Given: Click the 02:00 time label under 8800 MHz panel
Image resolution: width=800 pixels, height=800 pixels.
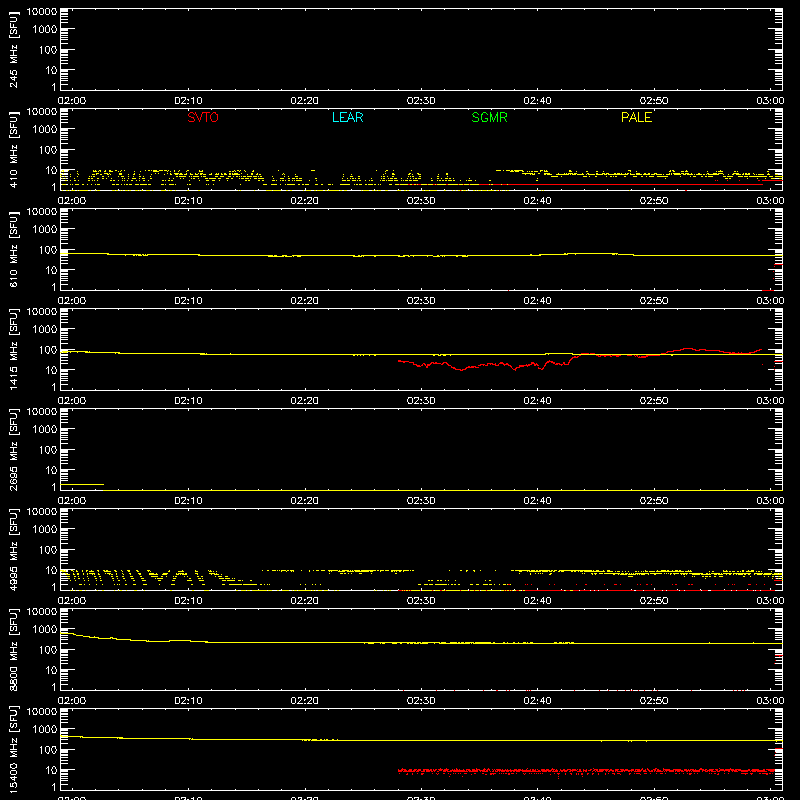Looking at the screenshot, I should pyautogui.click(x=72, y=701).
